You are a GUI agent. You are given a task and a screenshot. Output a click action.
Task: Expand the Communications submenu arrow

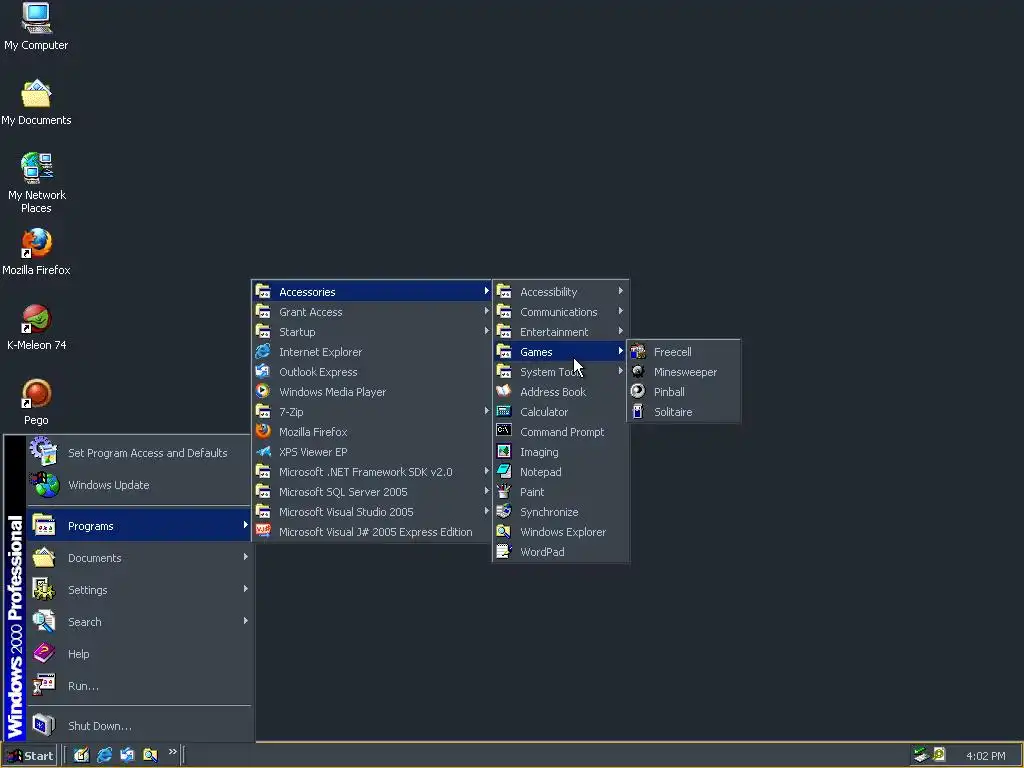620,312
